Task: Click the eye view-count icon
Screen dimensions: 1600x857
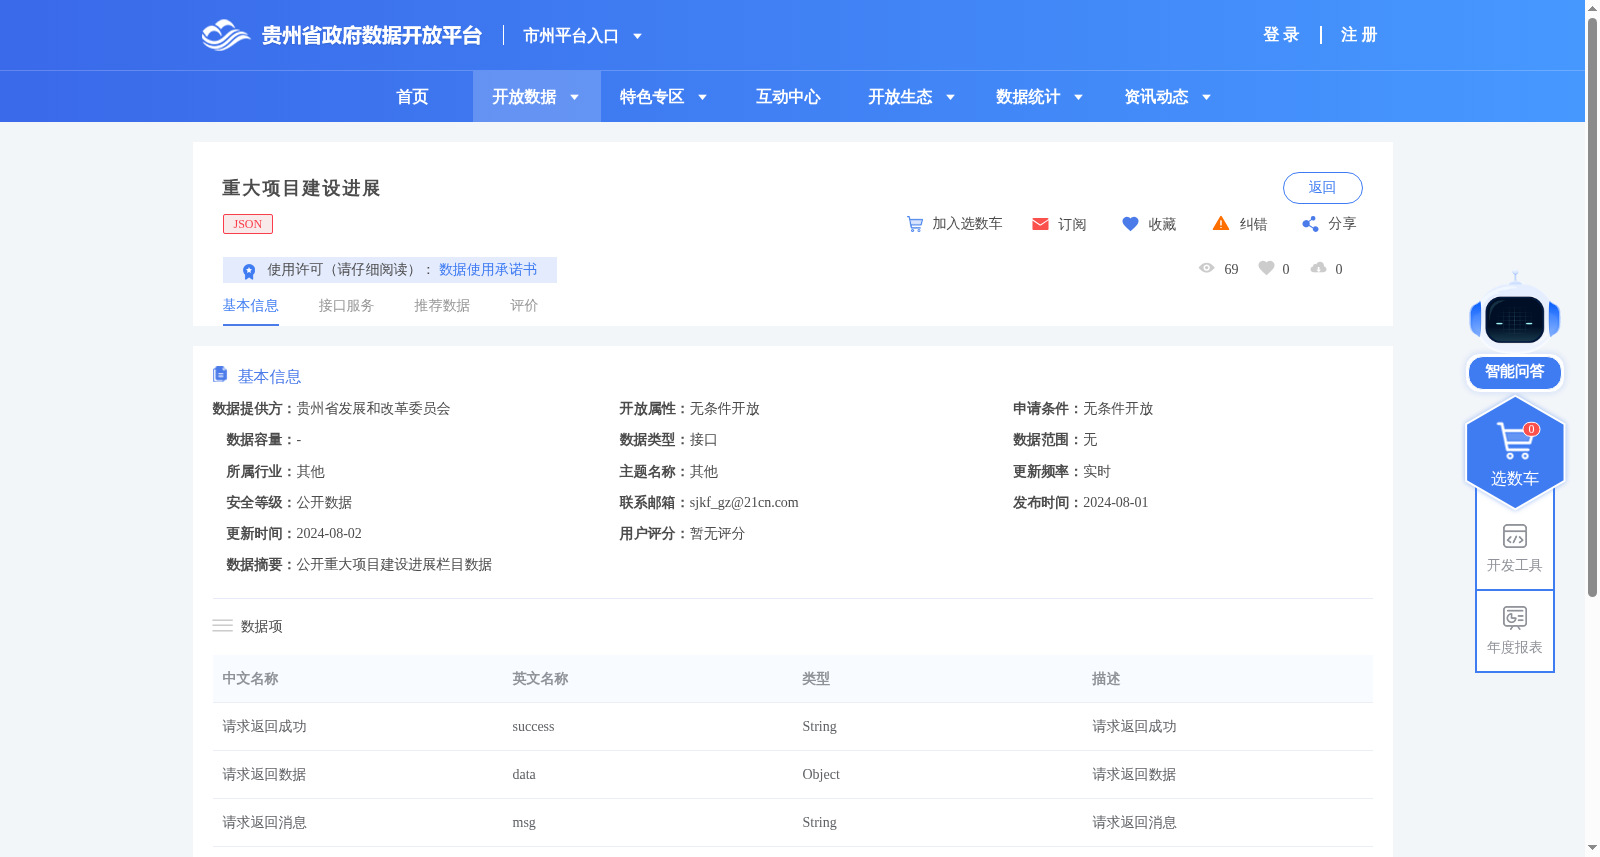Action: pos(1207,268)
